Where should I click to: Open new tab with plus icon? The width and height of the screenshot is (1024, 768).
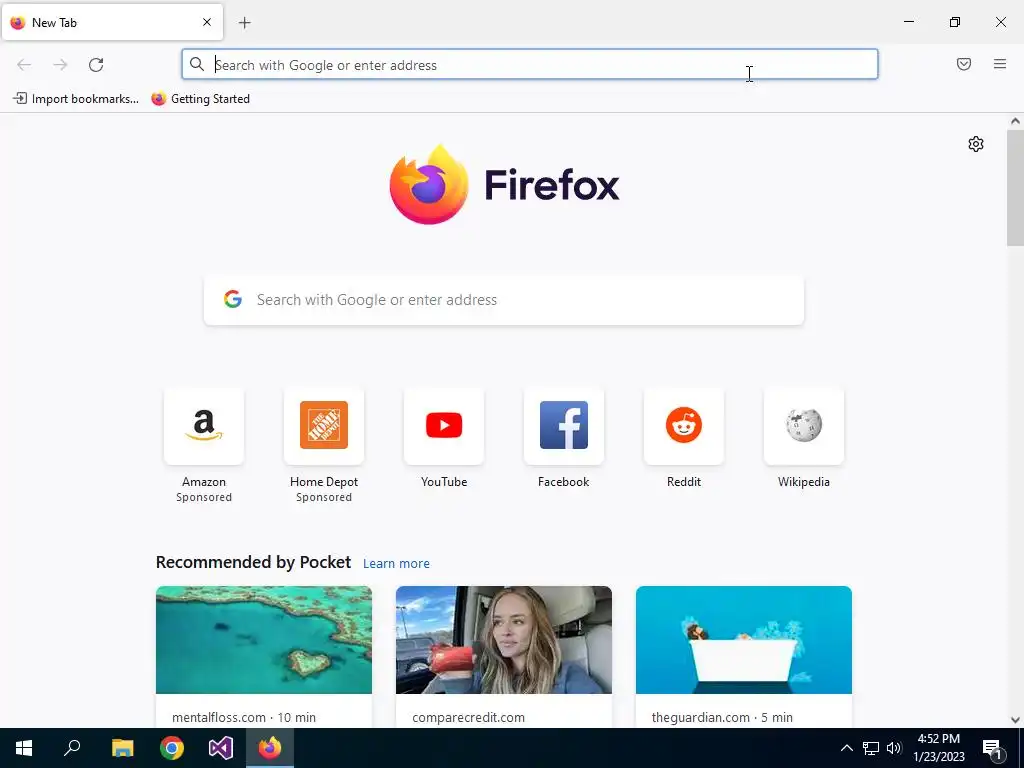tap(245, 23)
